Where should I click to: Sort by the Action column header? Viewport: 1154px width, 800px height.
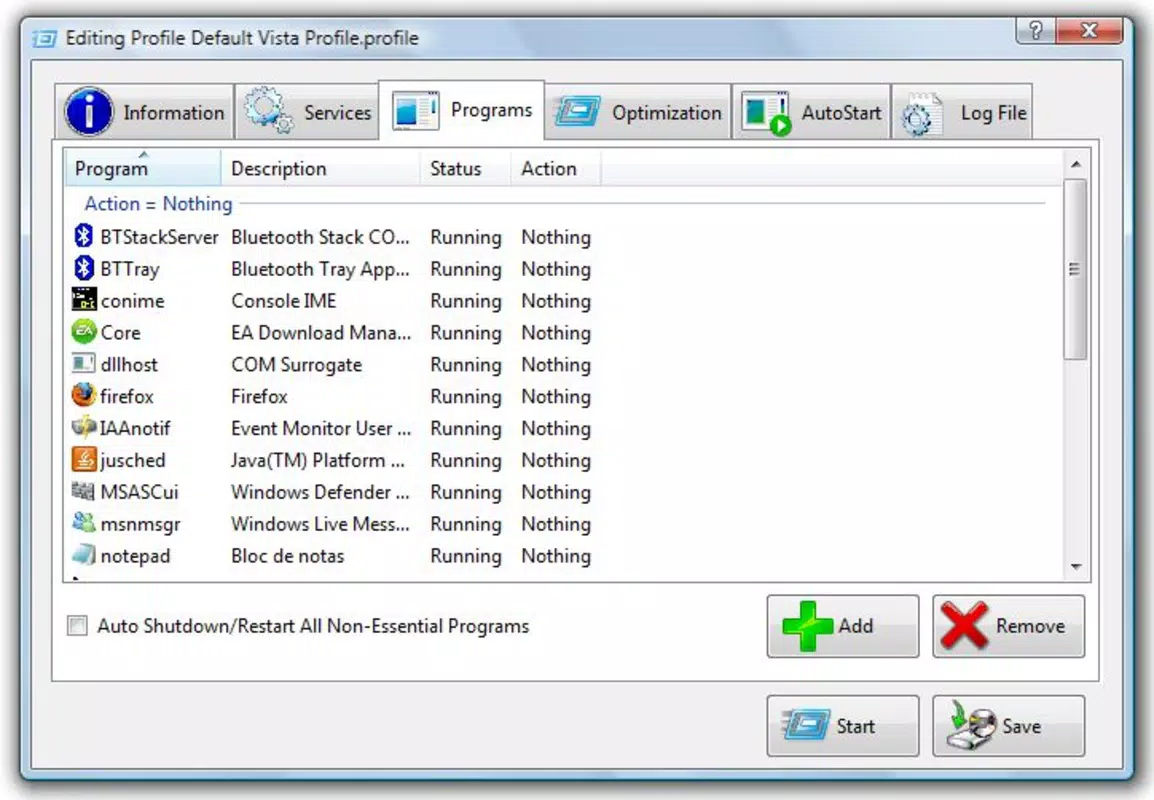pyautogui.click(x=556, y=168)
